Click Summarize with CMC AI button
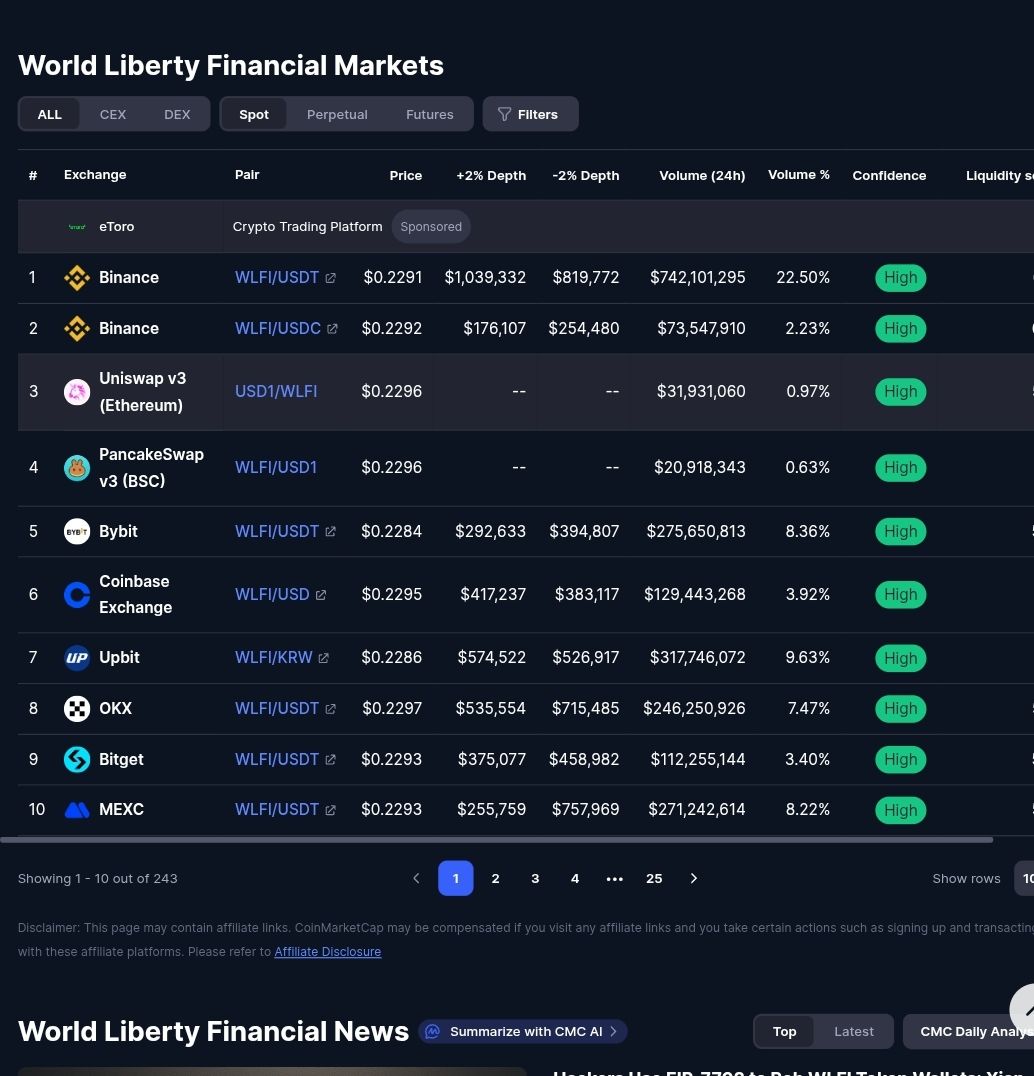 [523, 1031]
